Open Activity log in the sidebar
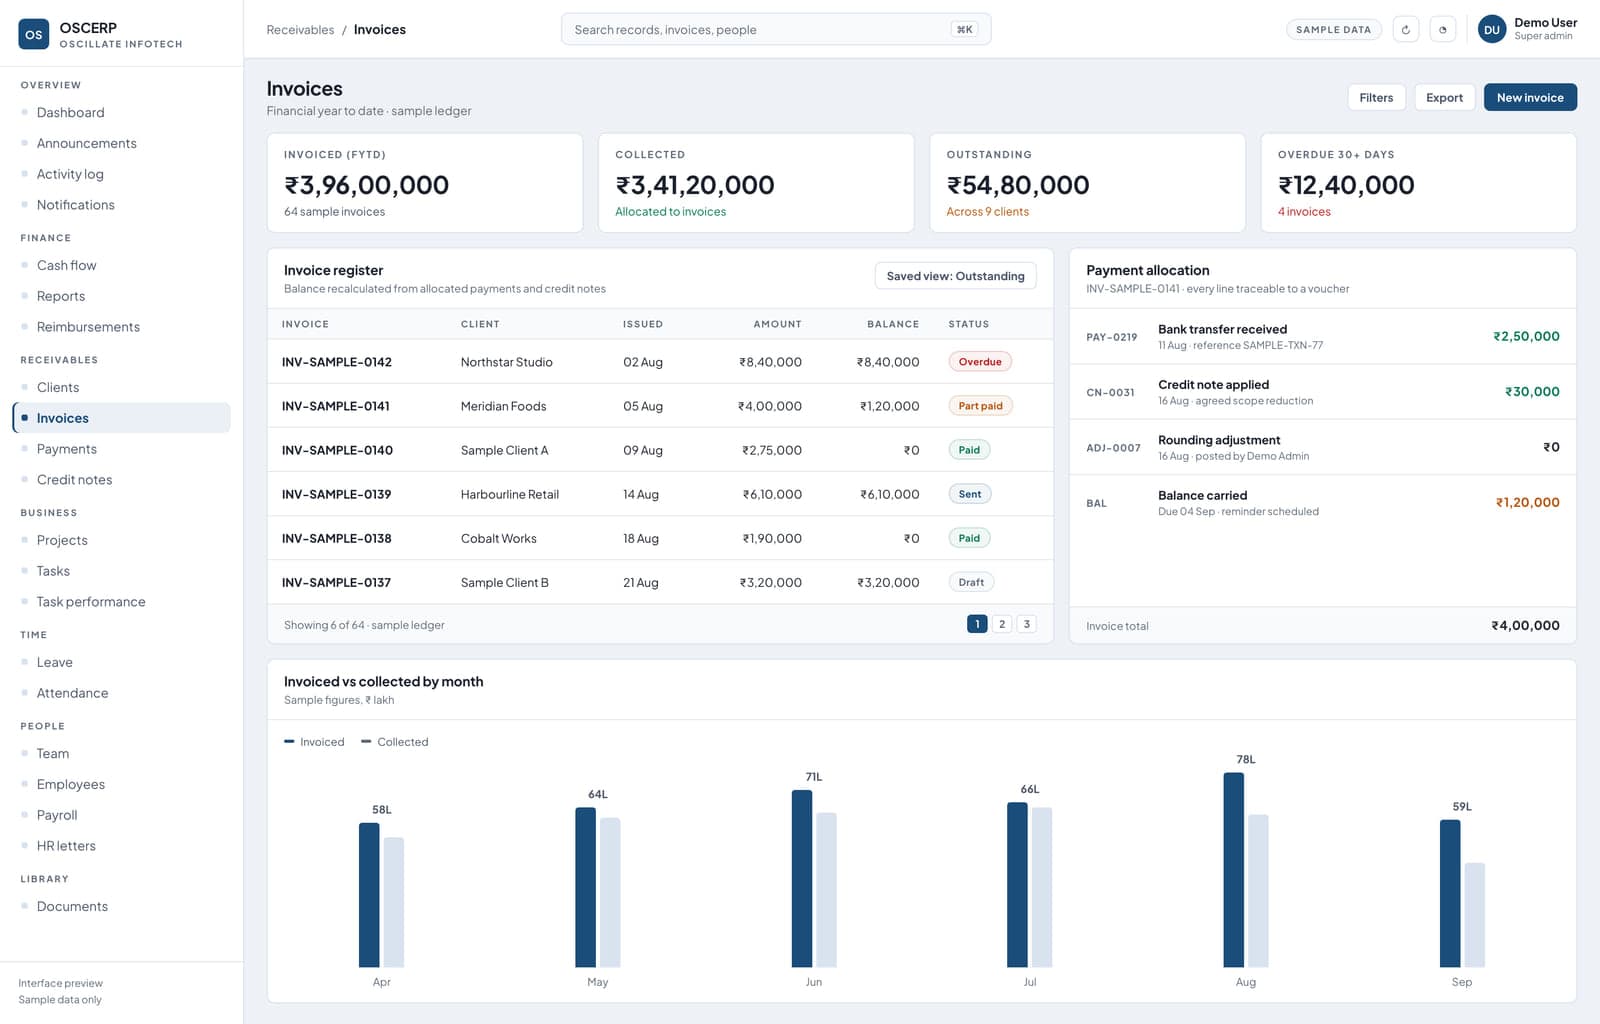The width and height of the screenshot is (1600, 1024). pos(121,174)
